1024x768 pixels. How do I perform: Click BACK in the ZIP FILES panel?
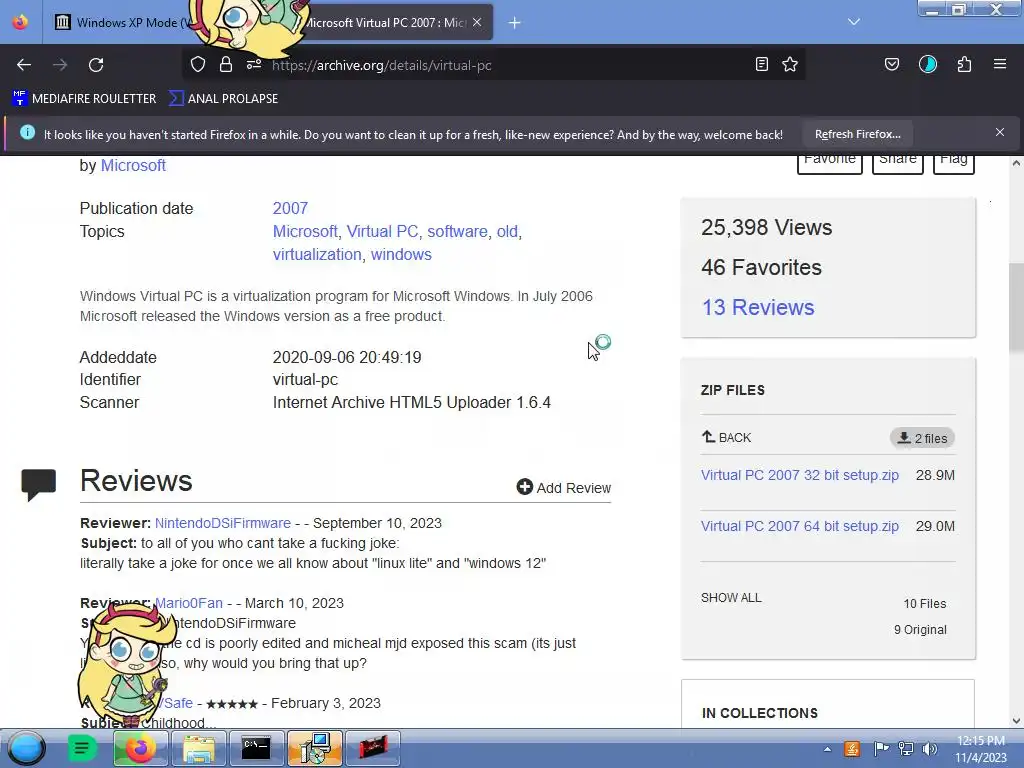pos(726,438)
